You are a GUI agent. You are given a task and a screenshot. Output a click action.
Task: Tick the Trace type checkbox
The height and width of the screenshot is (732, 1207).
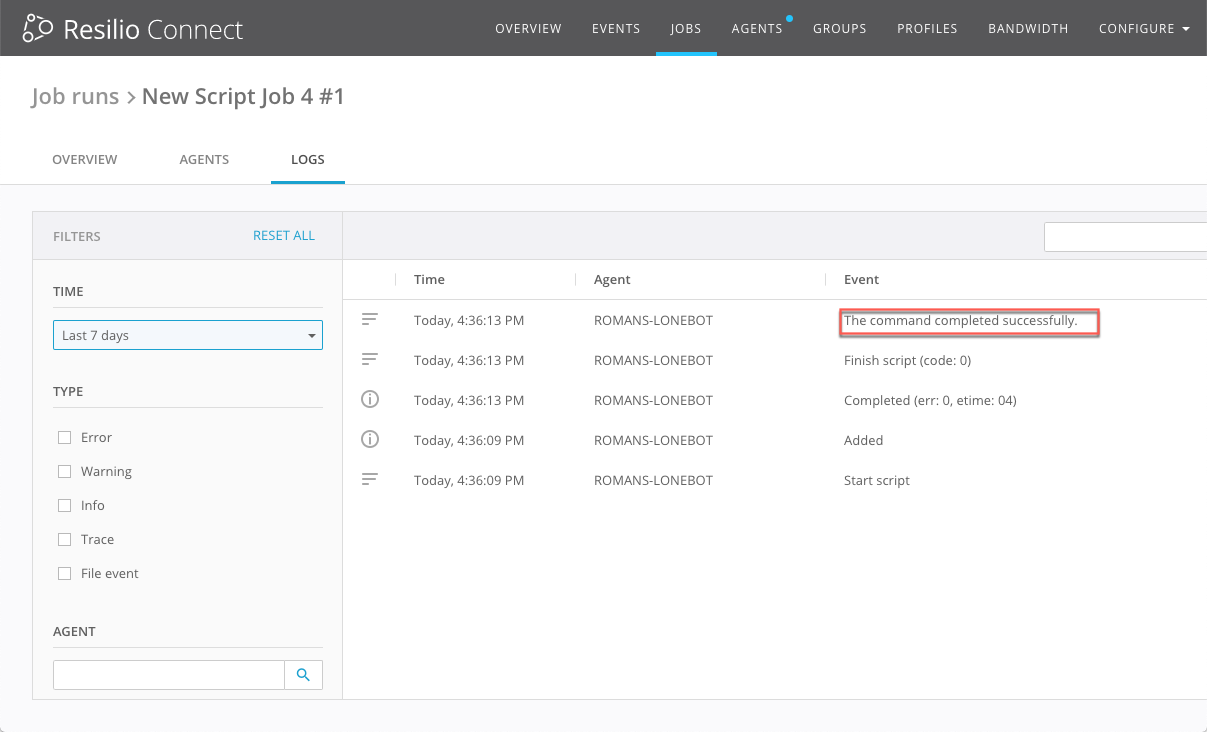point(65,539)
